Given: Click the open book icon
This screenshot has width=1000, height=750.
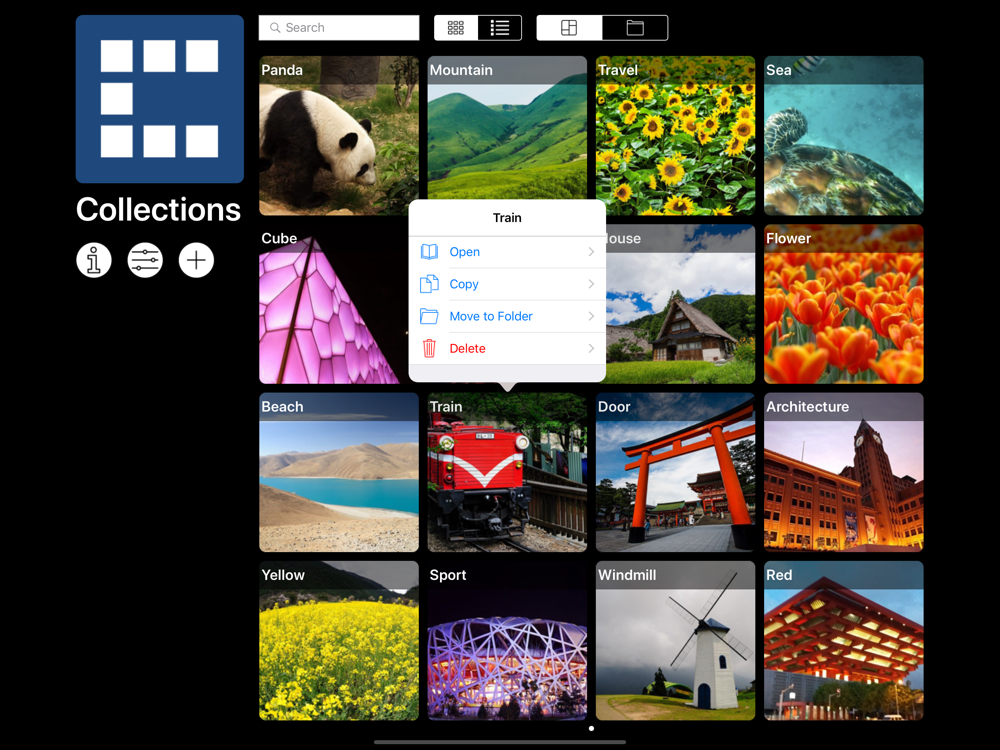Looking at the screenshot, I should [x=429, y=252].
